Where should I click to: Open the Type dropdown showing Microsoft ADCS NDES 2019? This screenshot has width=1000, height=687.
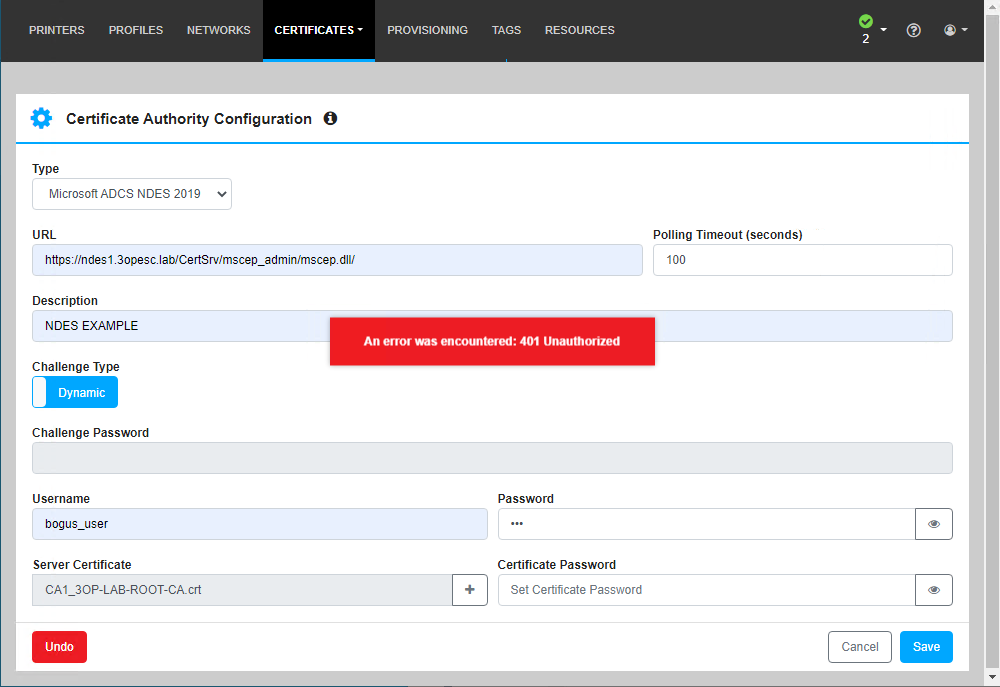(x=131, y=194)
